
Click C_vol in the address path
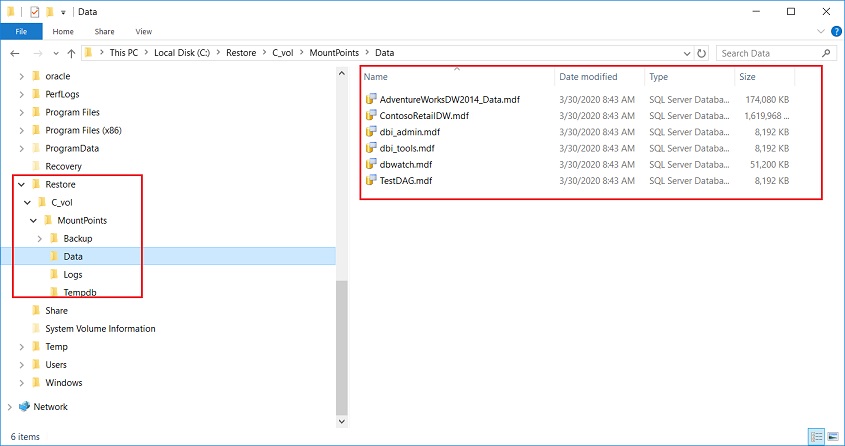(x=283, y=53)
